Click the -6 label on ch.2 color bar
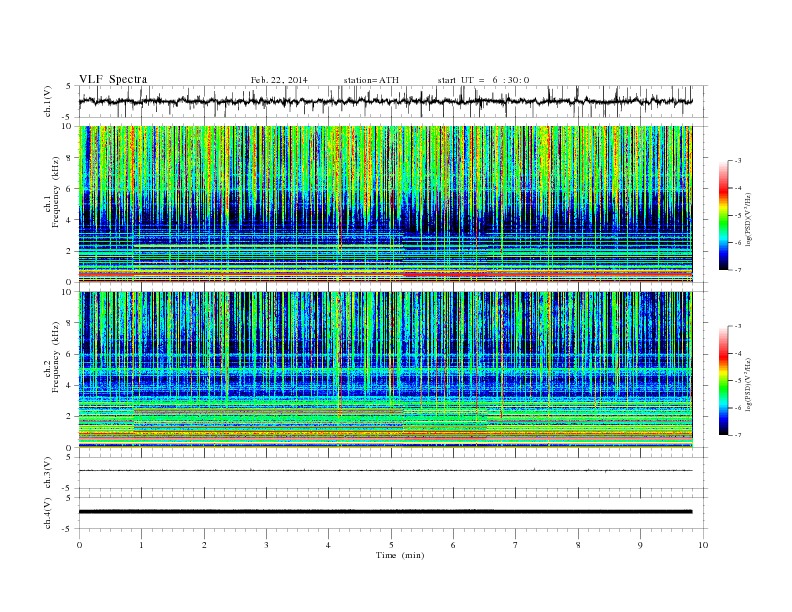Image resolution: width=792 pixels, height=612 pixels. [738, 408]
